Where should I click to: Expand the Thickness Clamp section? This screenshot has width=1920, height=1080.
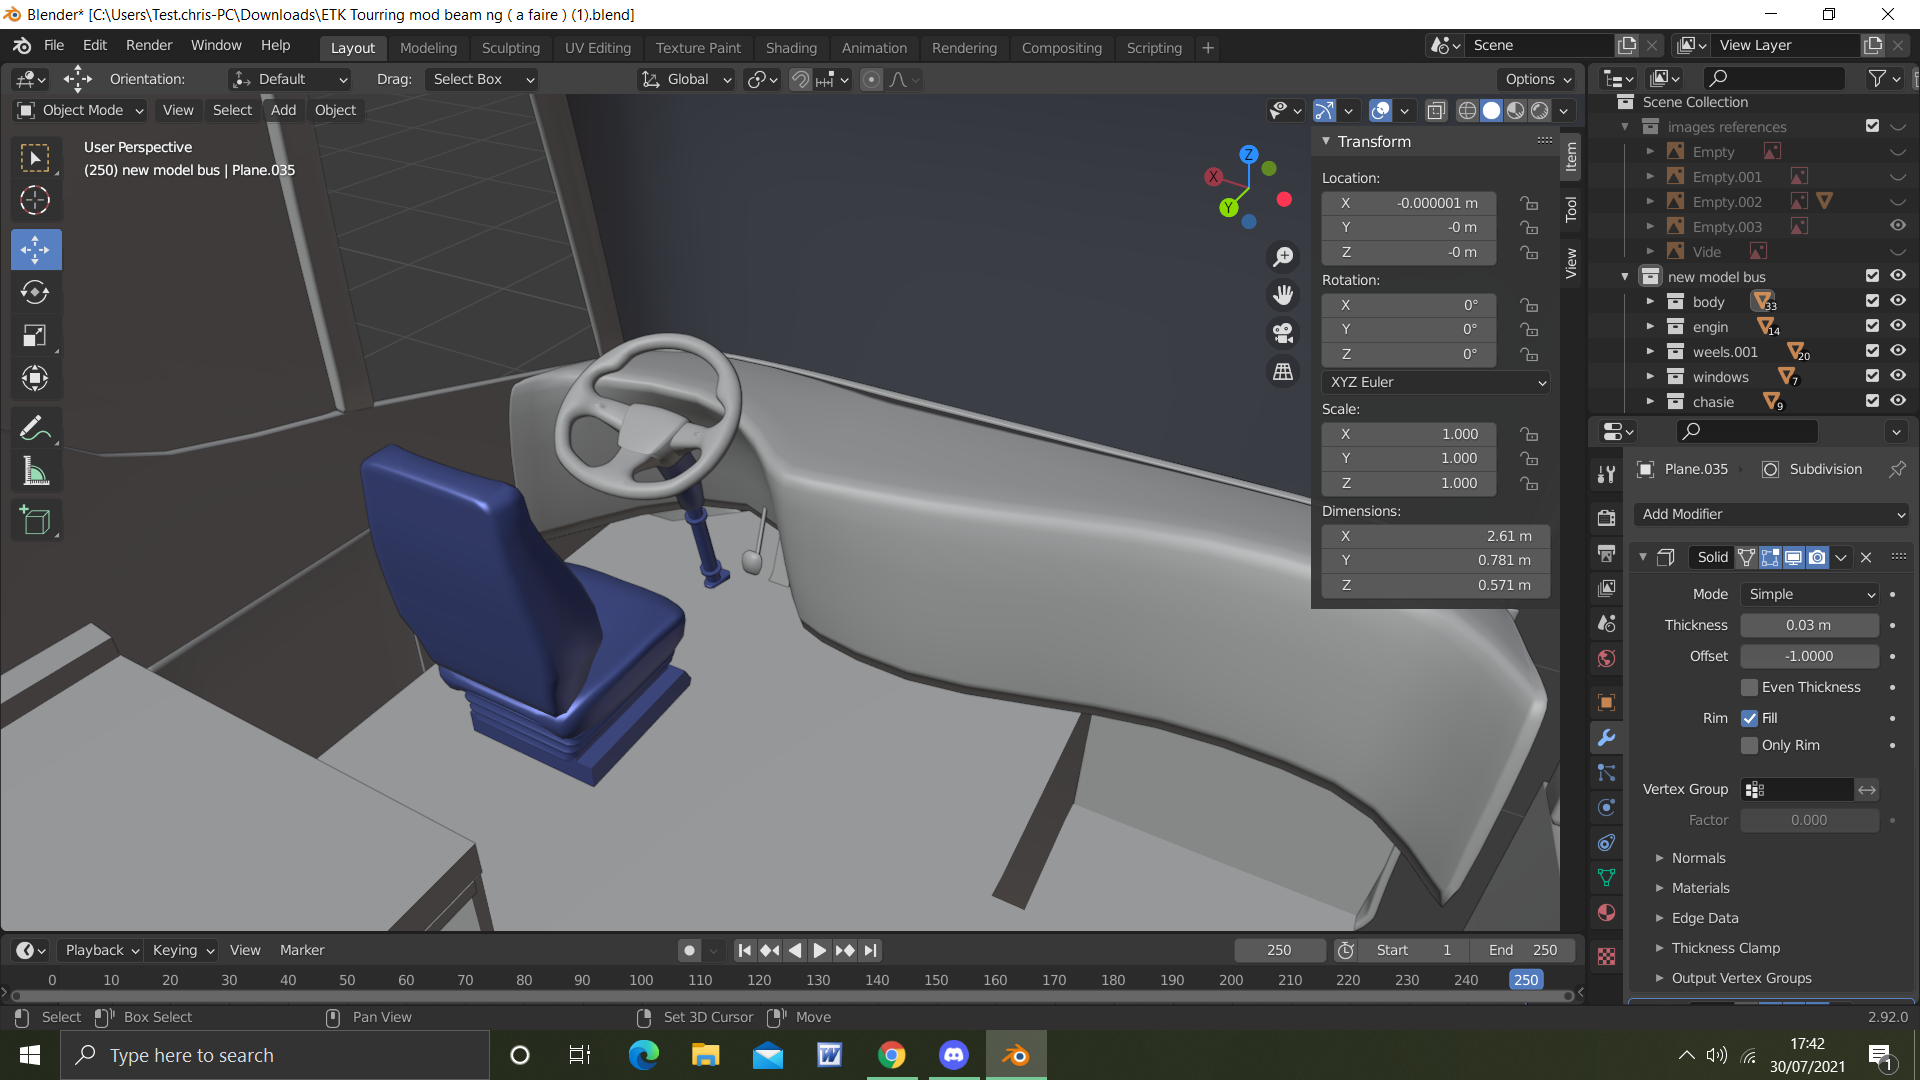pos(1725,948)
